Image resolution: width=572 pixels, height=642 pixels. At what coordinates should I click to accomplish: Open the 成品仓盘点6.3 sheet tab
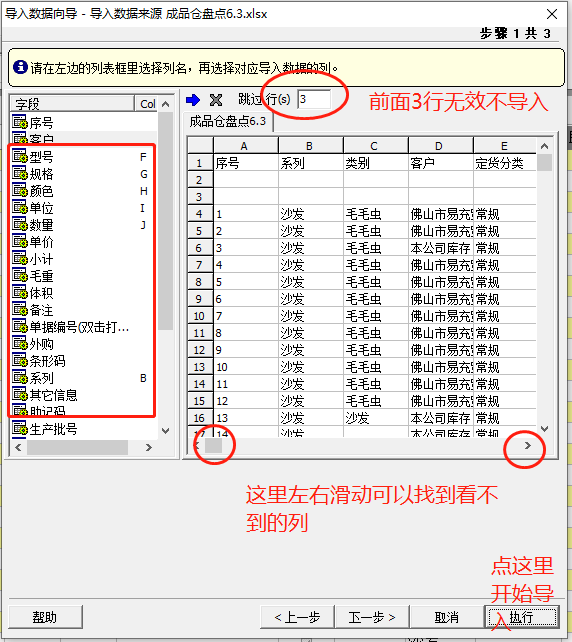tap(228, 122)
